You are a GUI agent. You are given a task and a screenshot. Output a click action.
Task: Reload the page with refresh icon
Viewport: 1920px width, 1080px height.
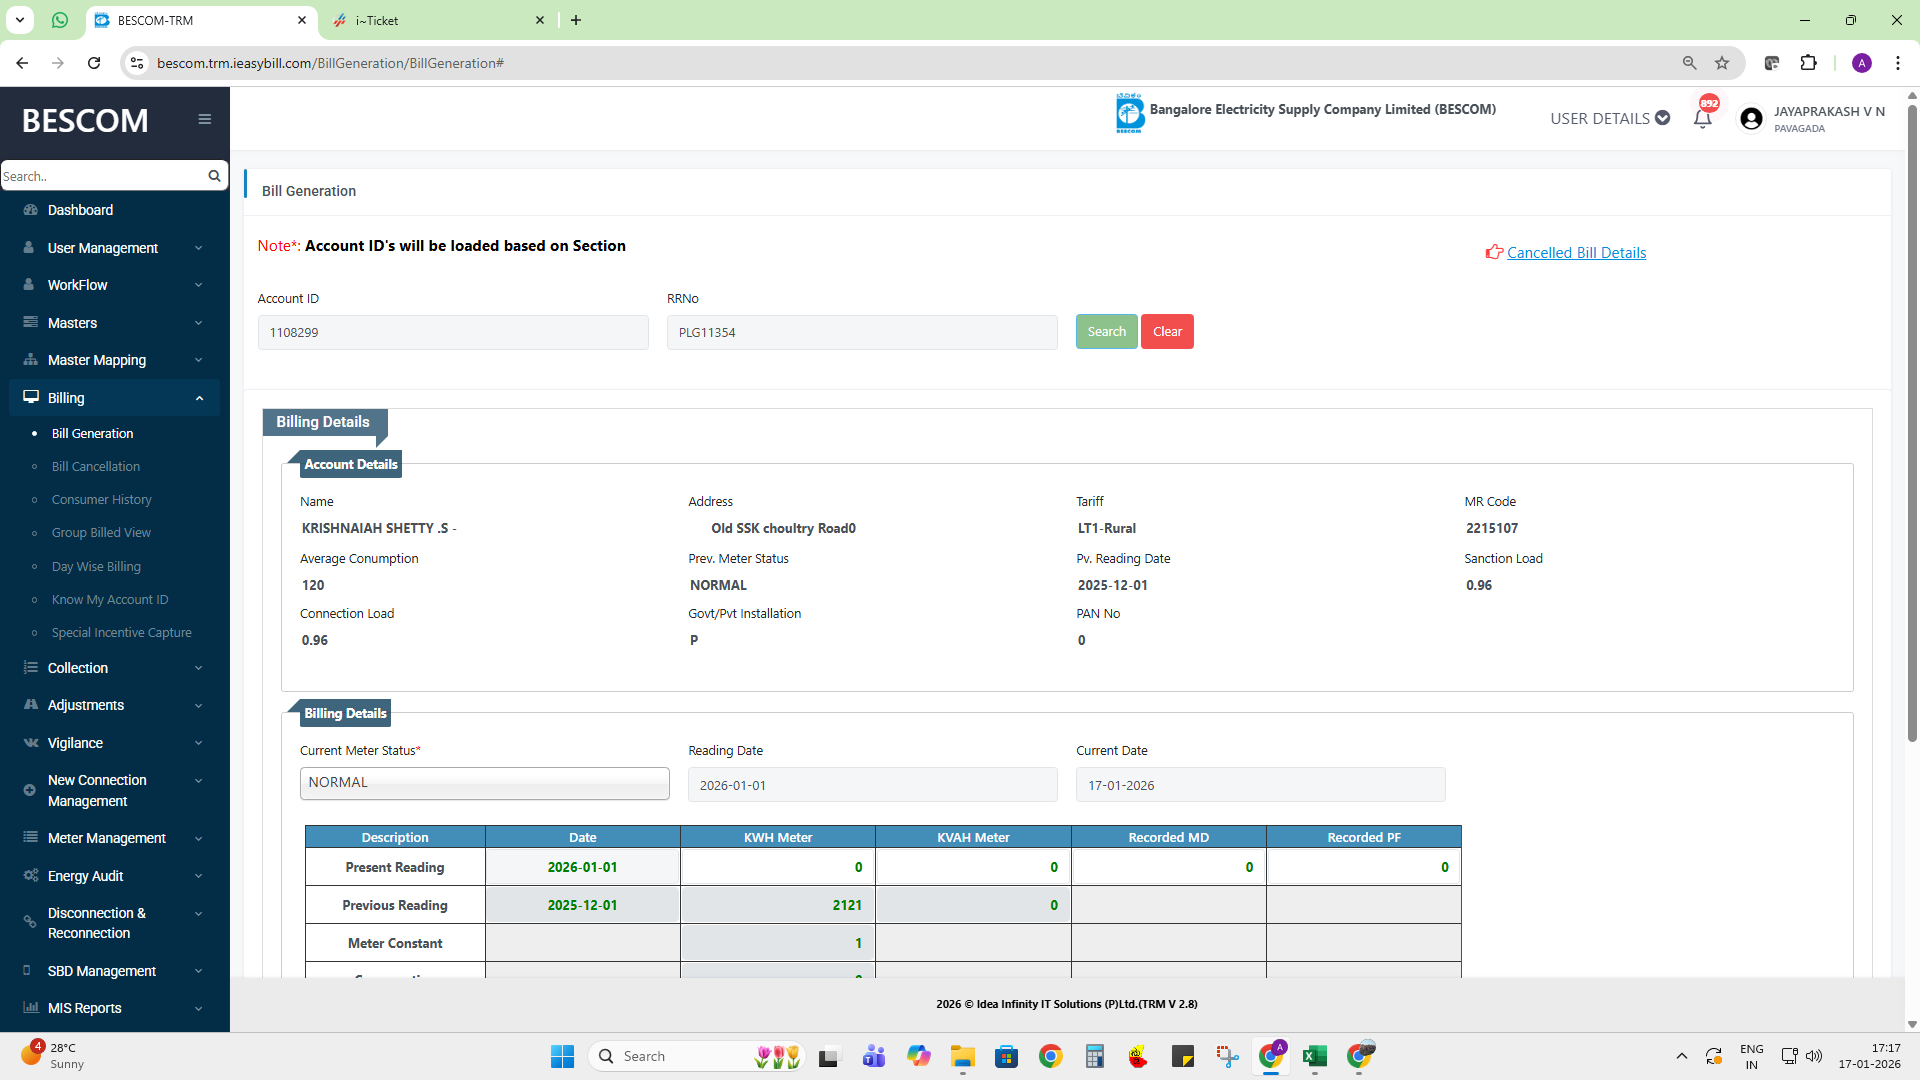coord(94,63)
